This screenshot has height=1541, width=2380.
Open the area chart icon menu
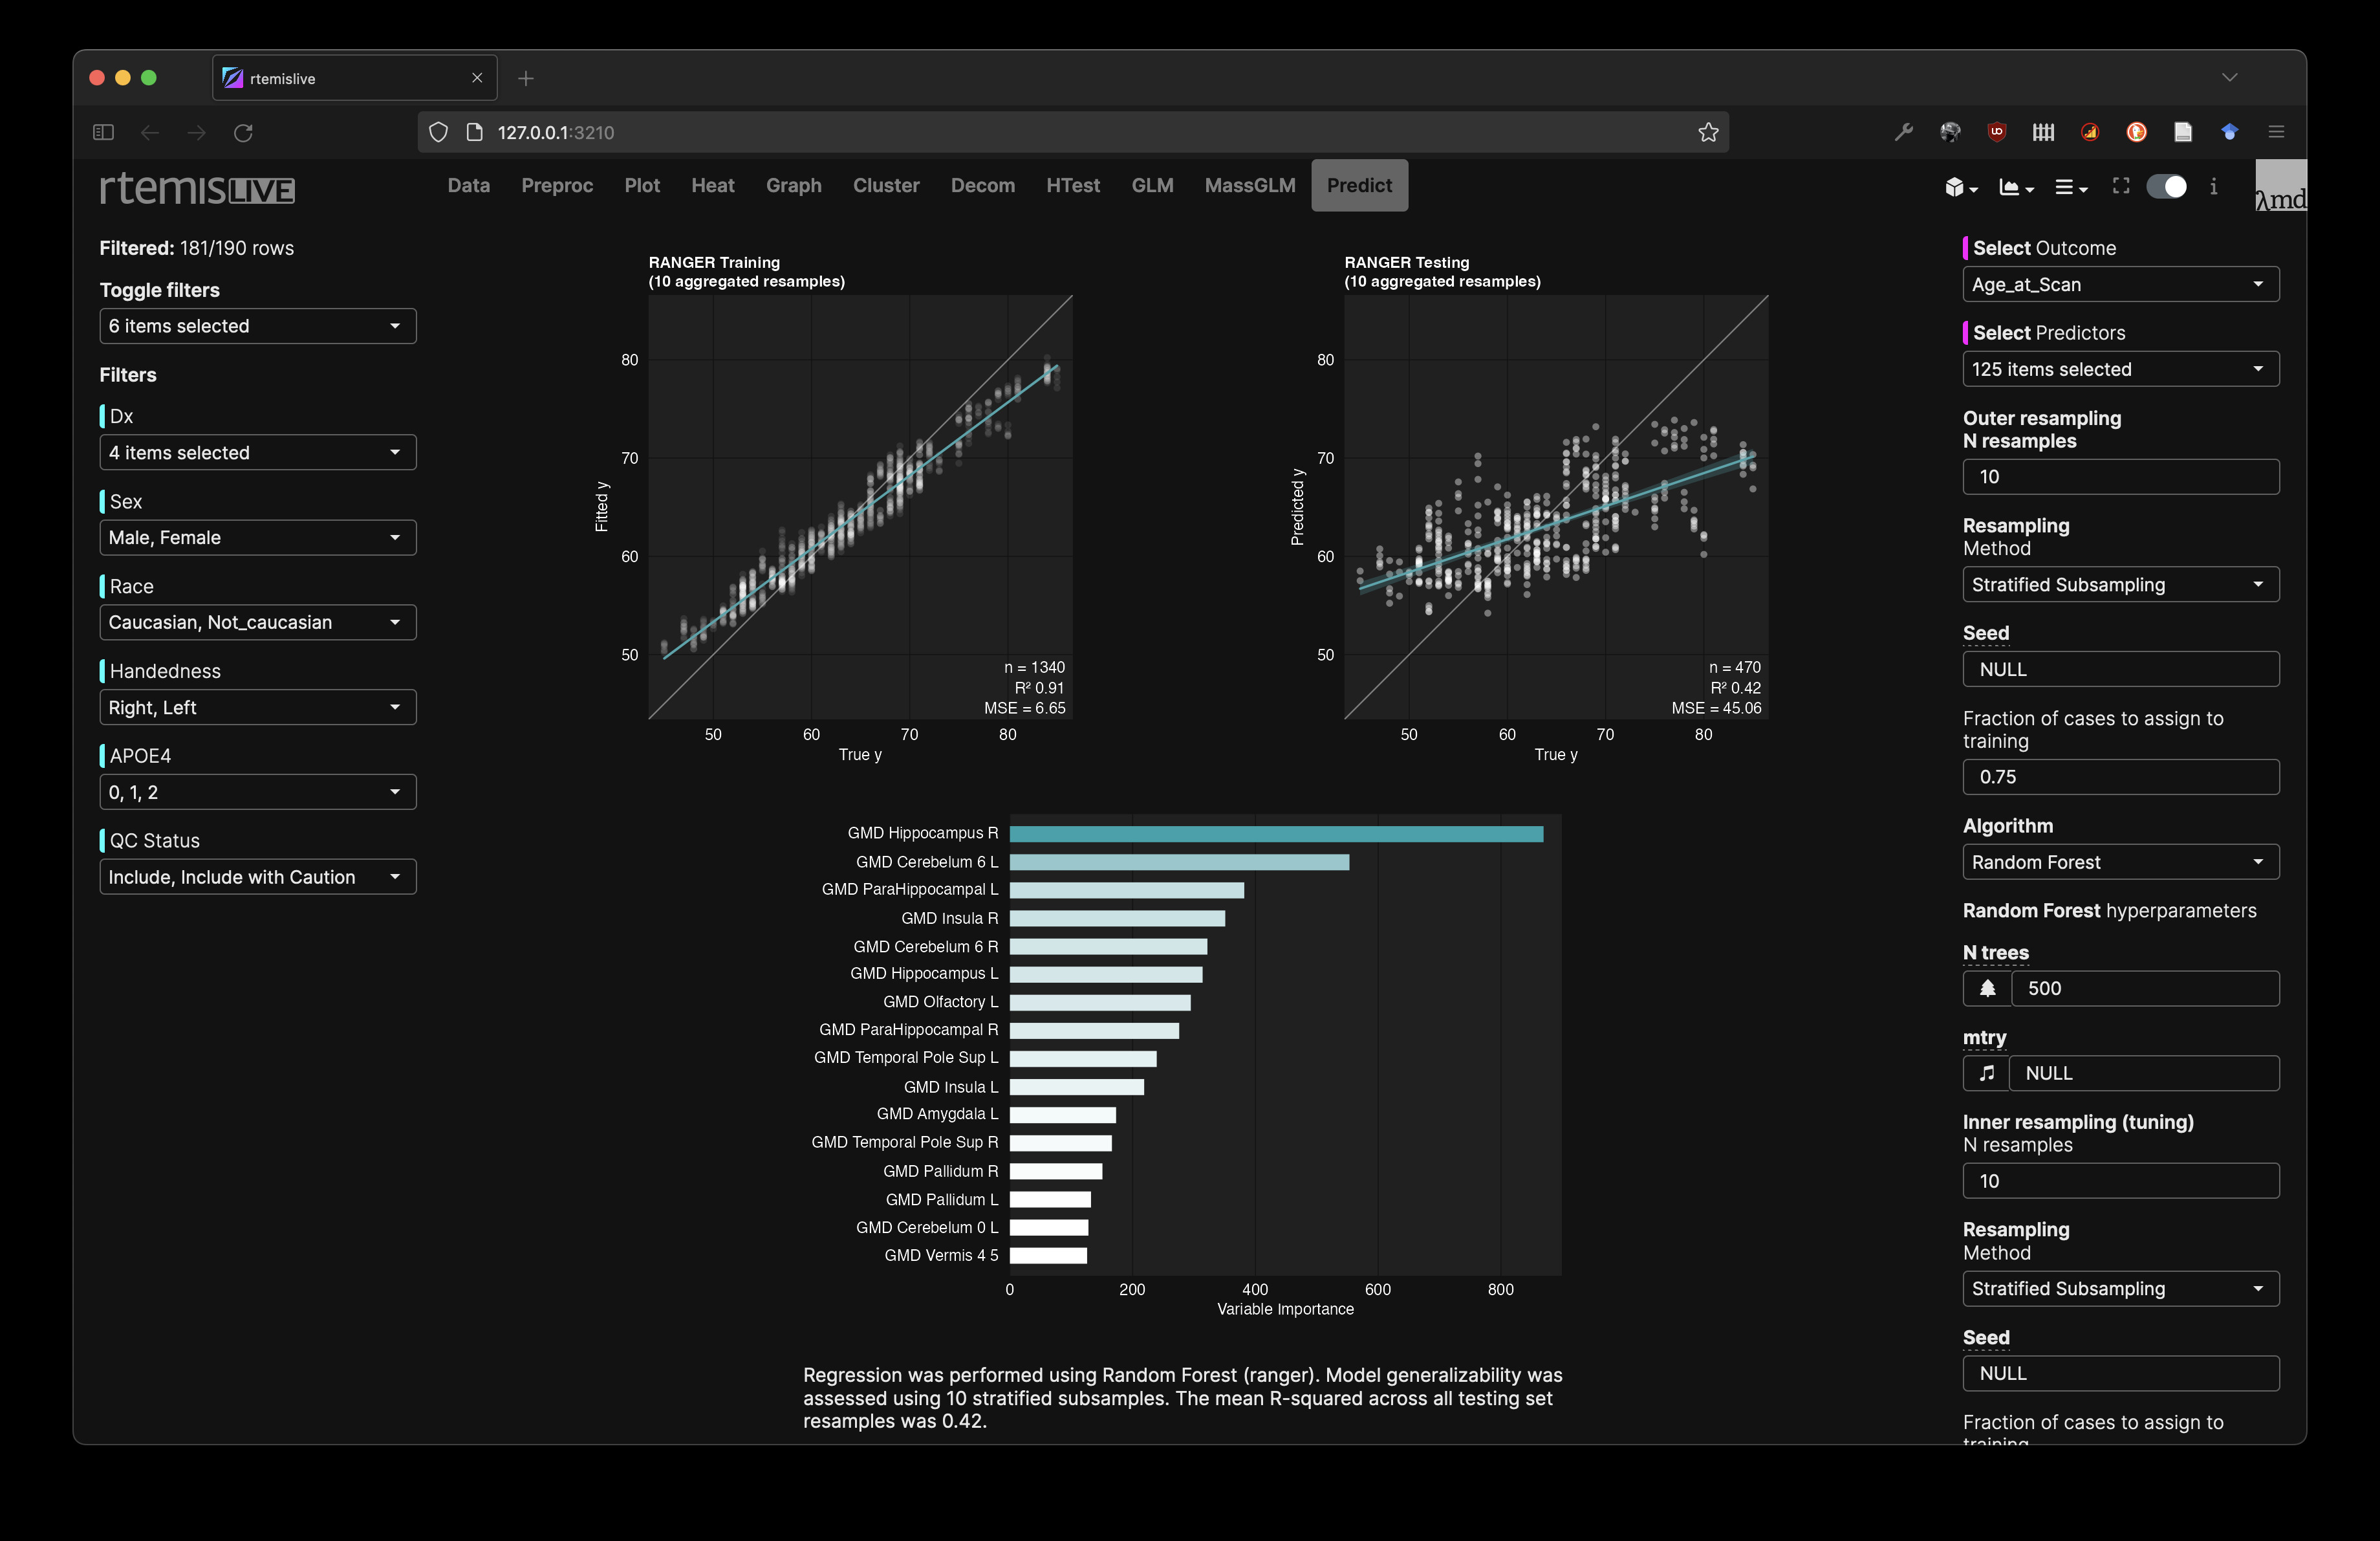pyautogui.click(x=2015, y=187)
